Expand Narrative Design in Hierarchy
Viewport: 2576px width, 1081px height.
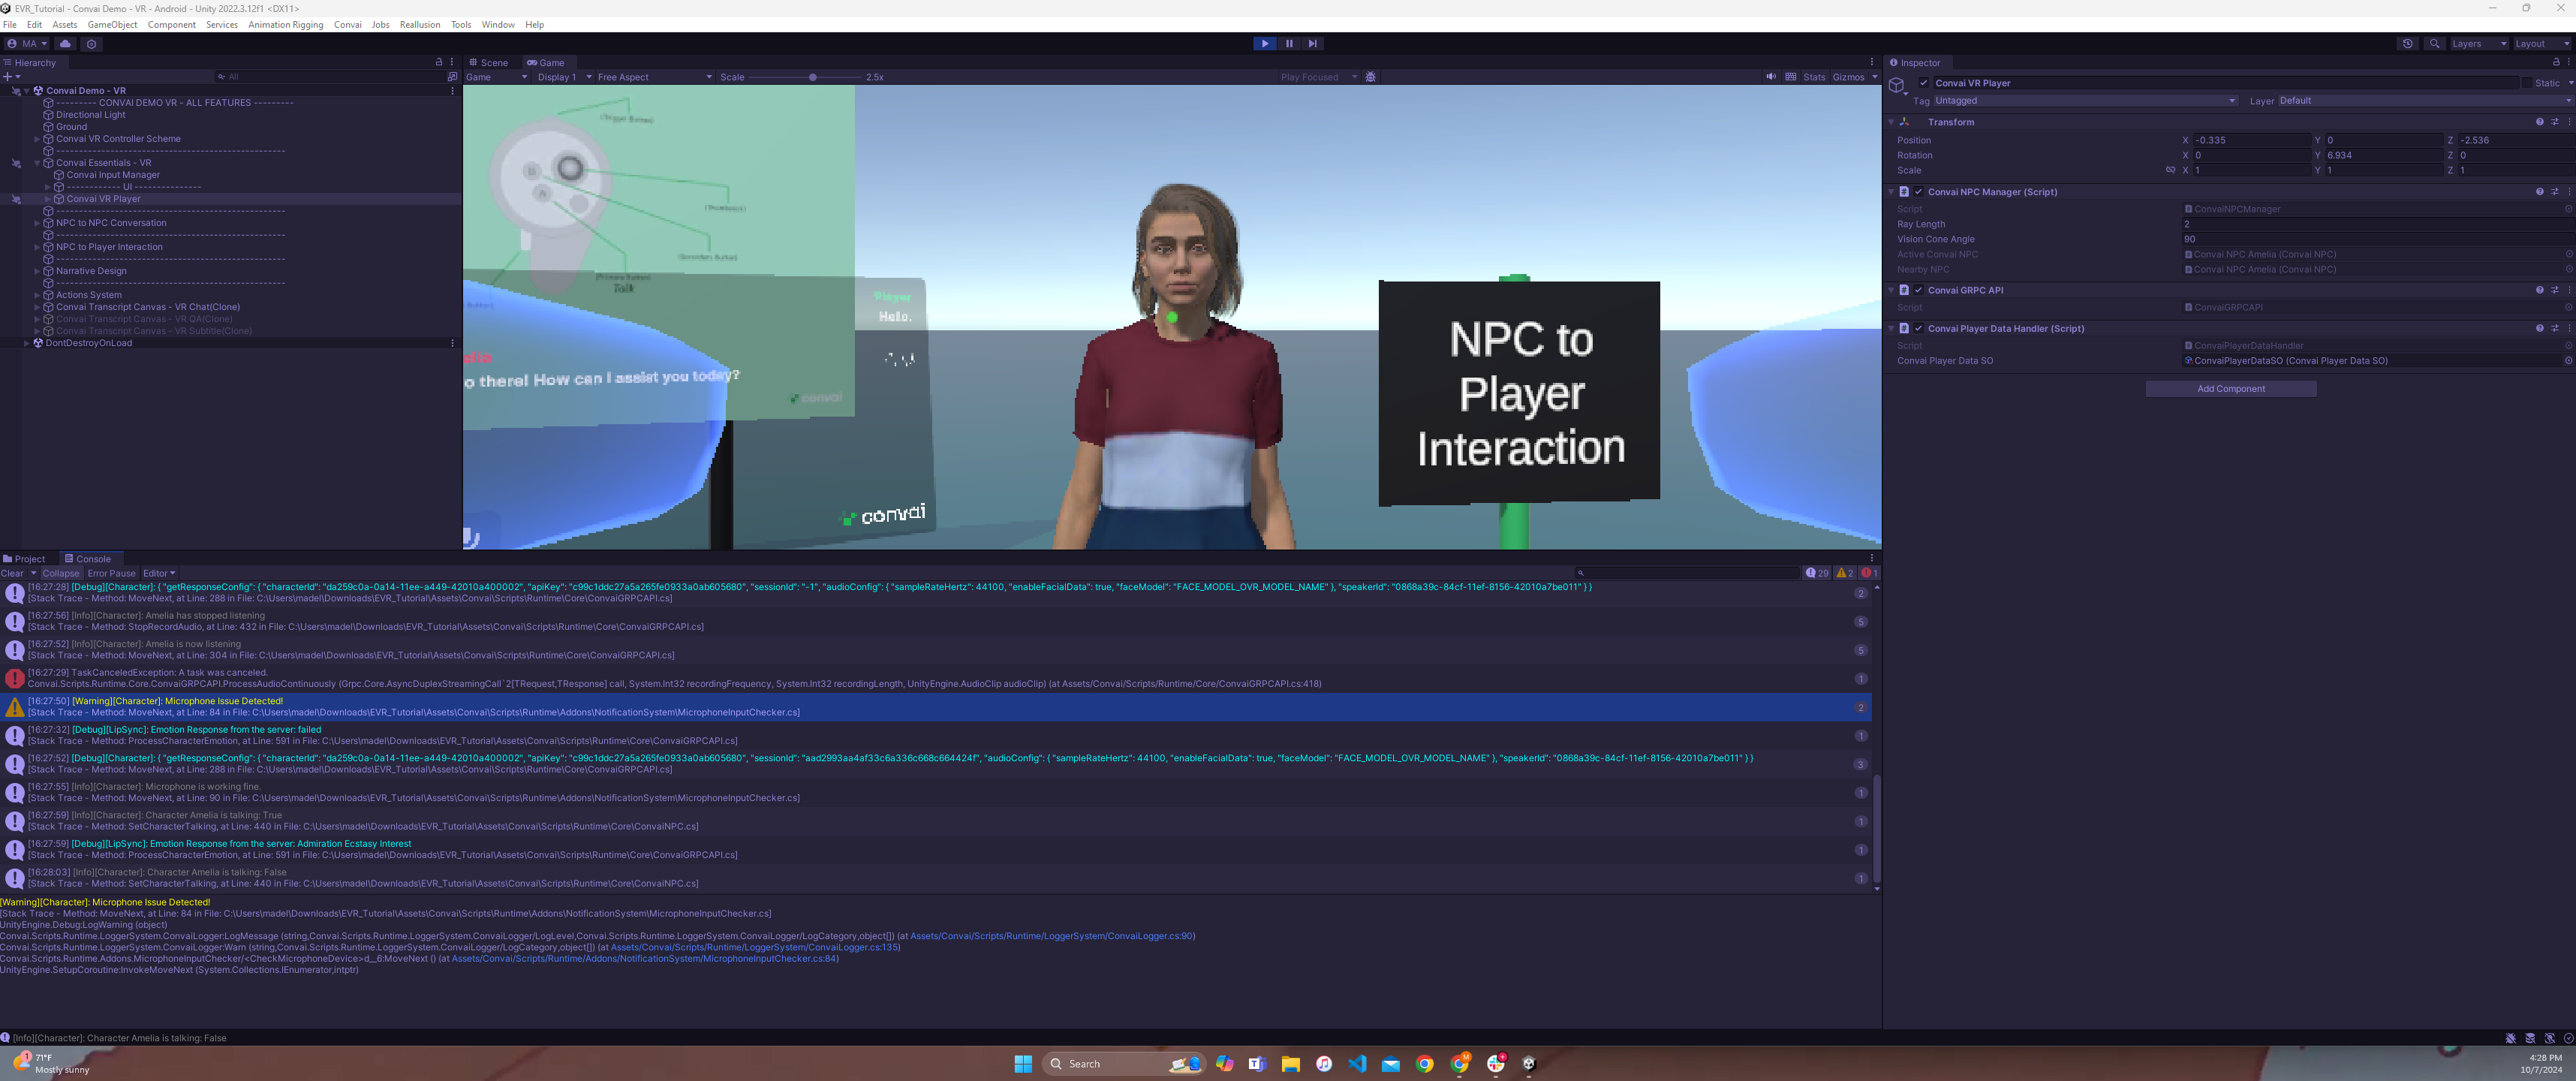coord(37,271)
